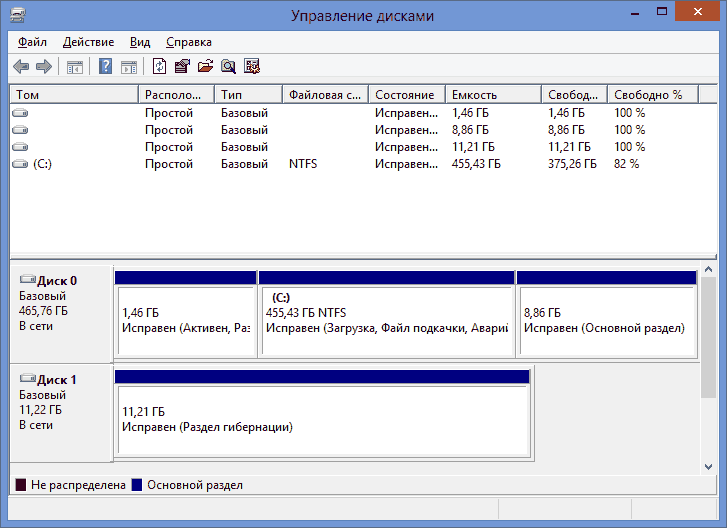Open Help via blue question-mark icon
This screenshot has height=528, width=727.
[x=105, y=67]
